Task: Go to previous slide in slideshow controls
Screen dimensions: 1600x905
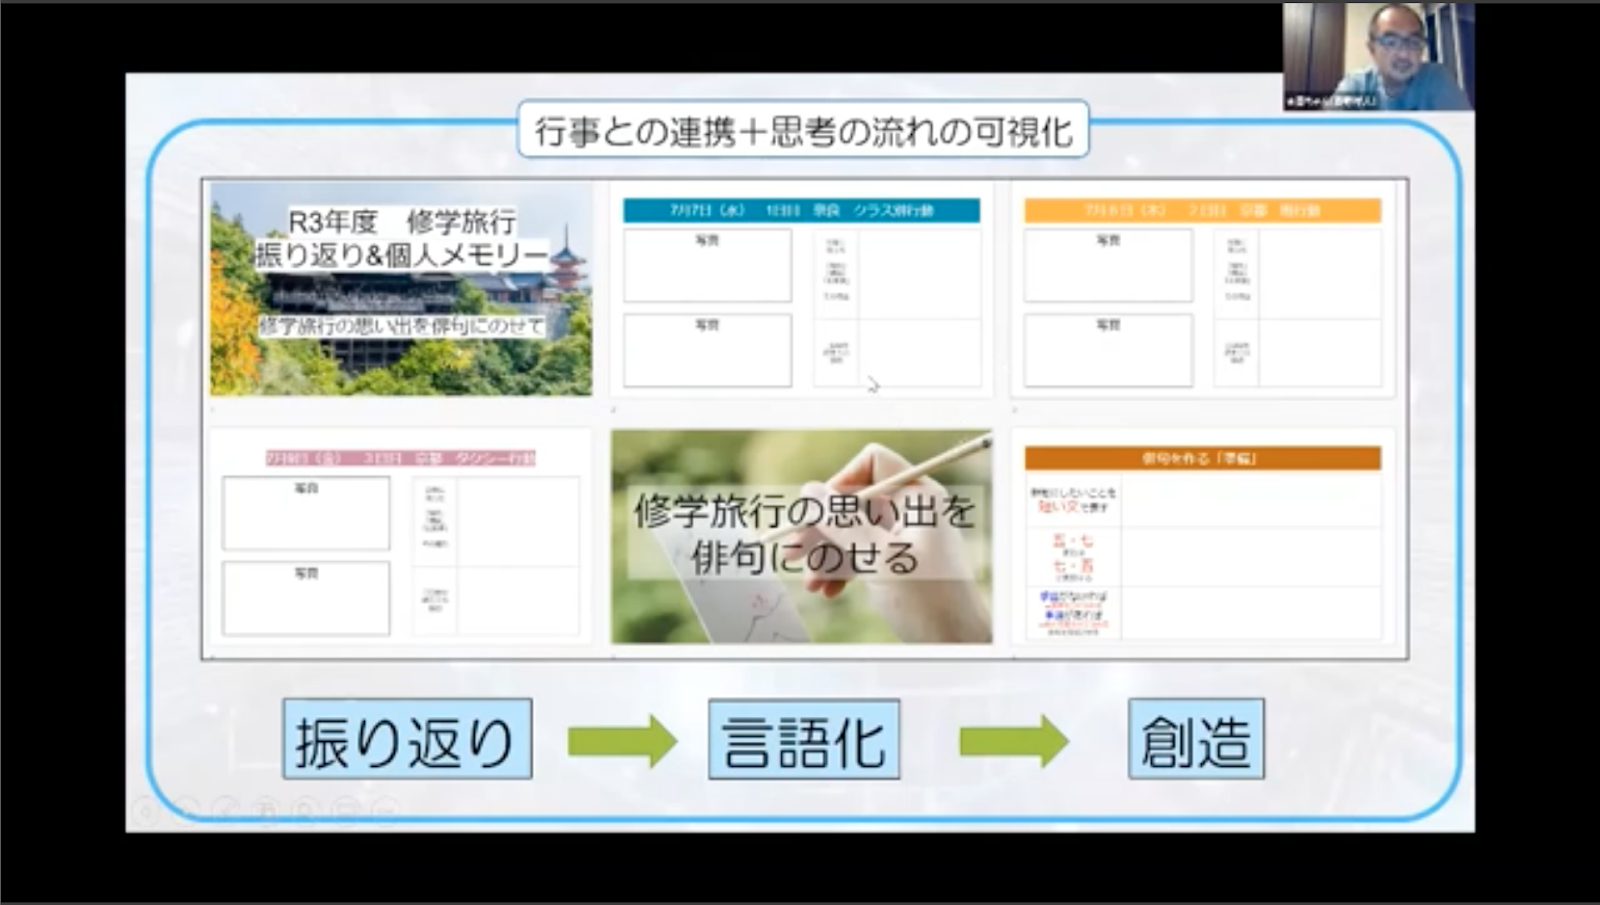Action: [146, 811]
